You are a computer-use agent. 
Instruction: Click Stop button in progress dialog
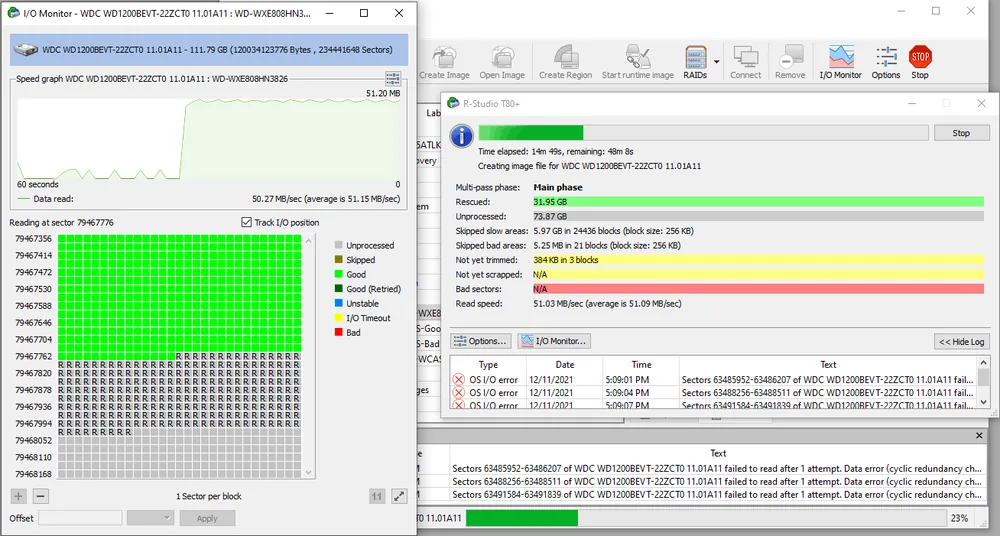tap(961, 133)
